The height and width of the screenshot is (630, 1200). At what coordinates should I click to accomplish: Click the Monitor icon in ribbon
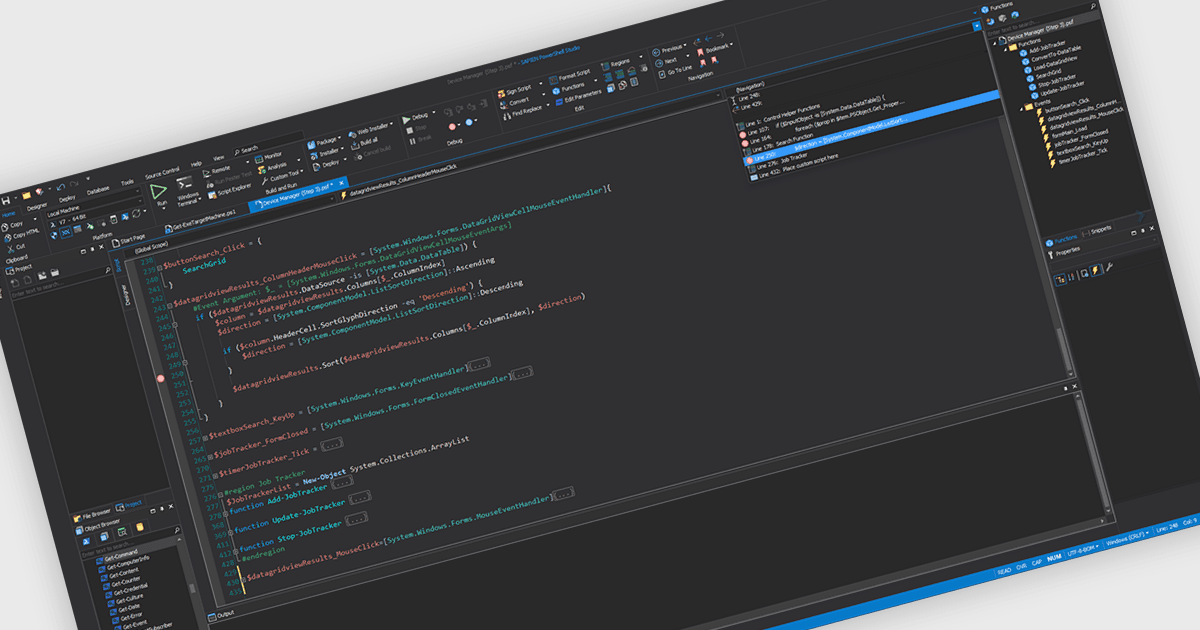pos(259,159)
